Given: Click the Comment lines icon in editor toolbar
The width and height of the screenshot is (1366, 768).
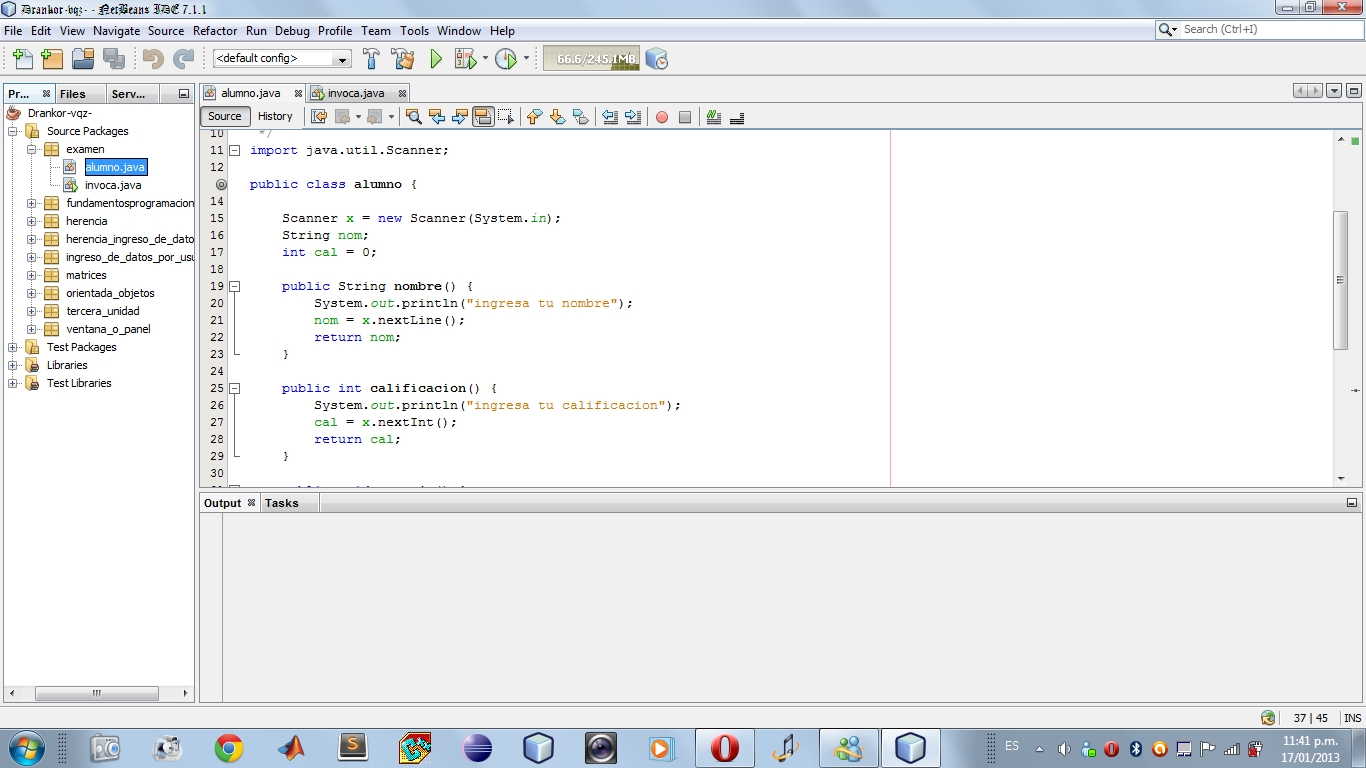Looking at the screenshot, I should (x=714, y=117).
